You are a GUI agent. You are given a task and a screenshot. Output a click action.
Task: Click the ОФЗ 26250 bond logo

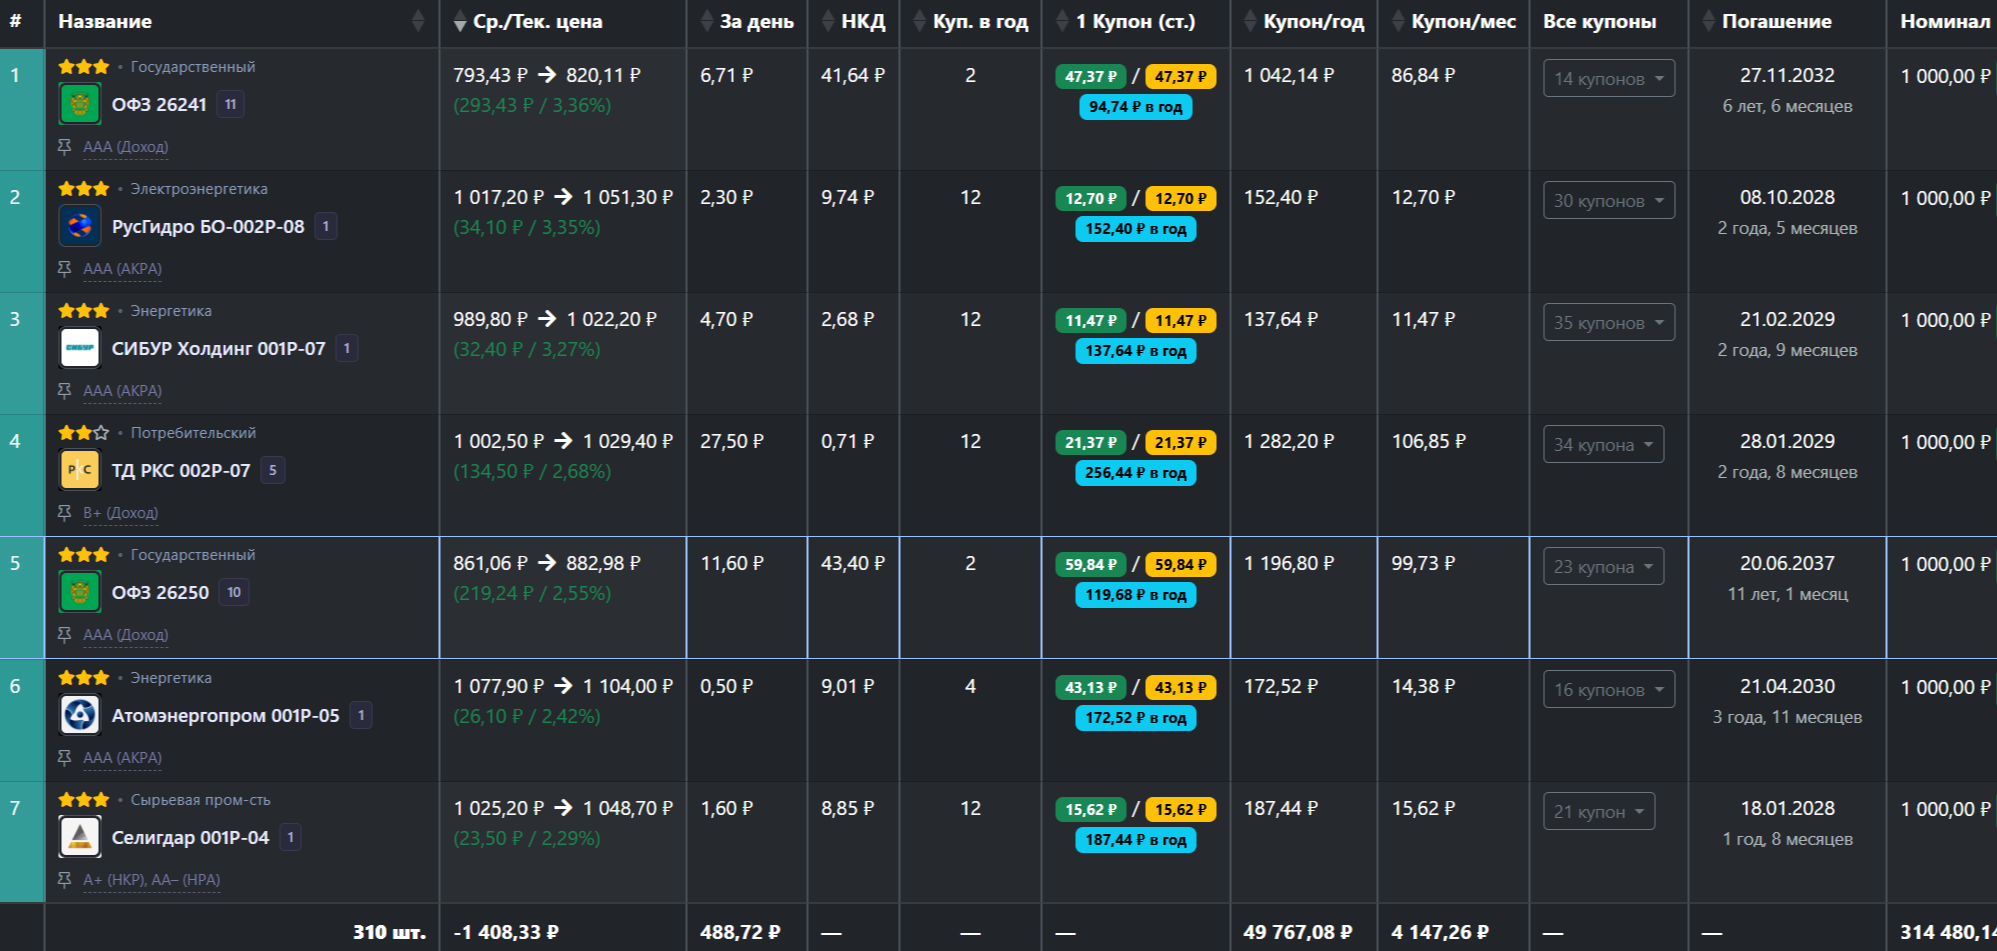tap(80, 592)
